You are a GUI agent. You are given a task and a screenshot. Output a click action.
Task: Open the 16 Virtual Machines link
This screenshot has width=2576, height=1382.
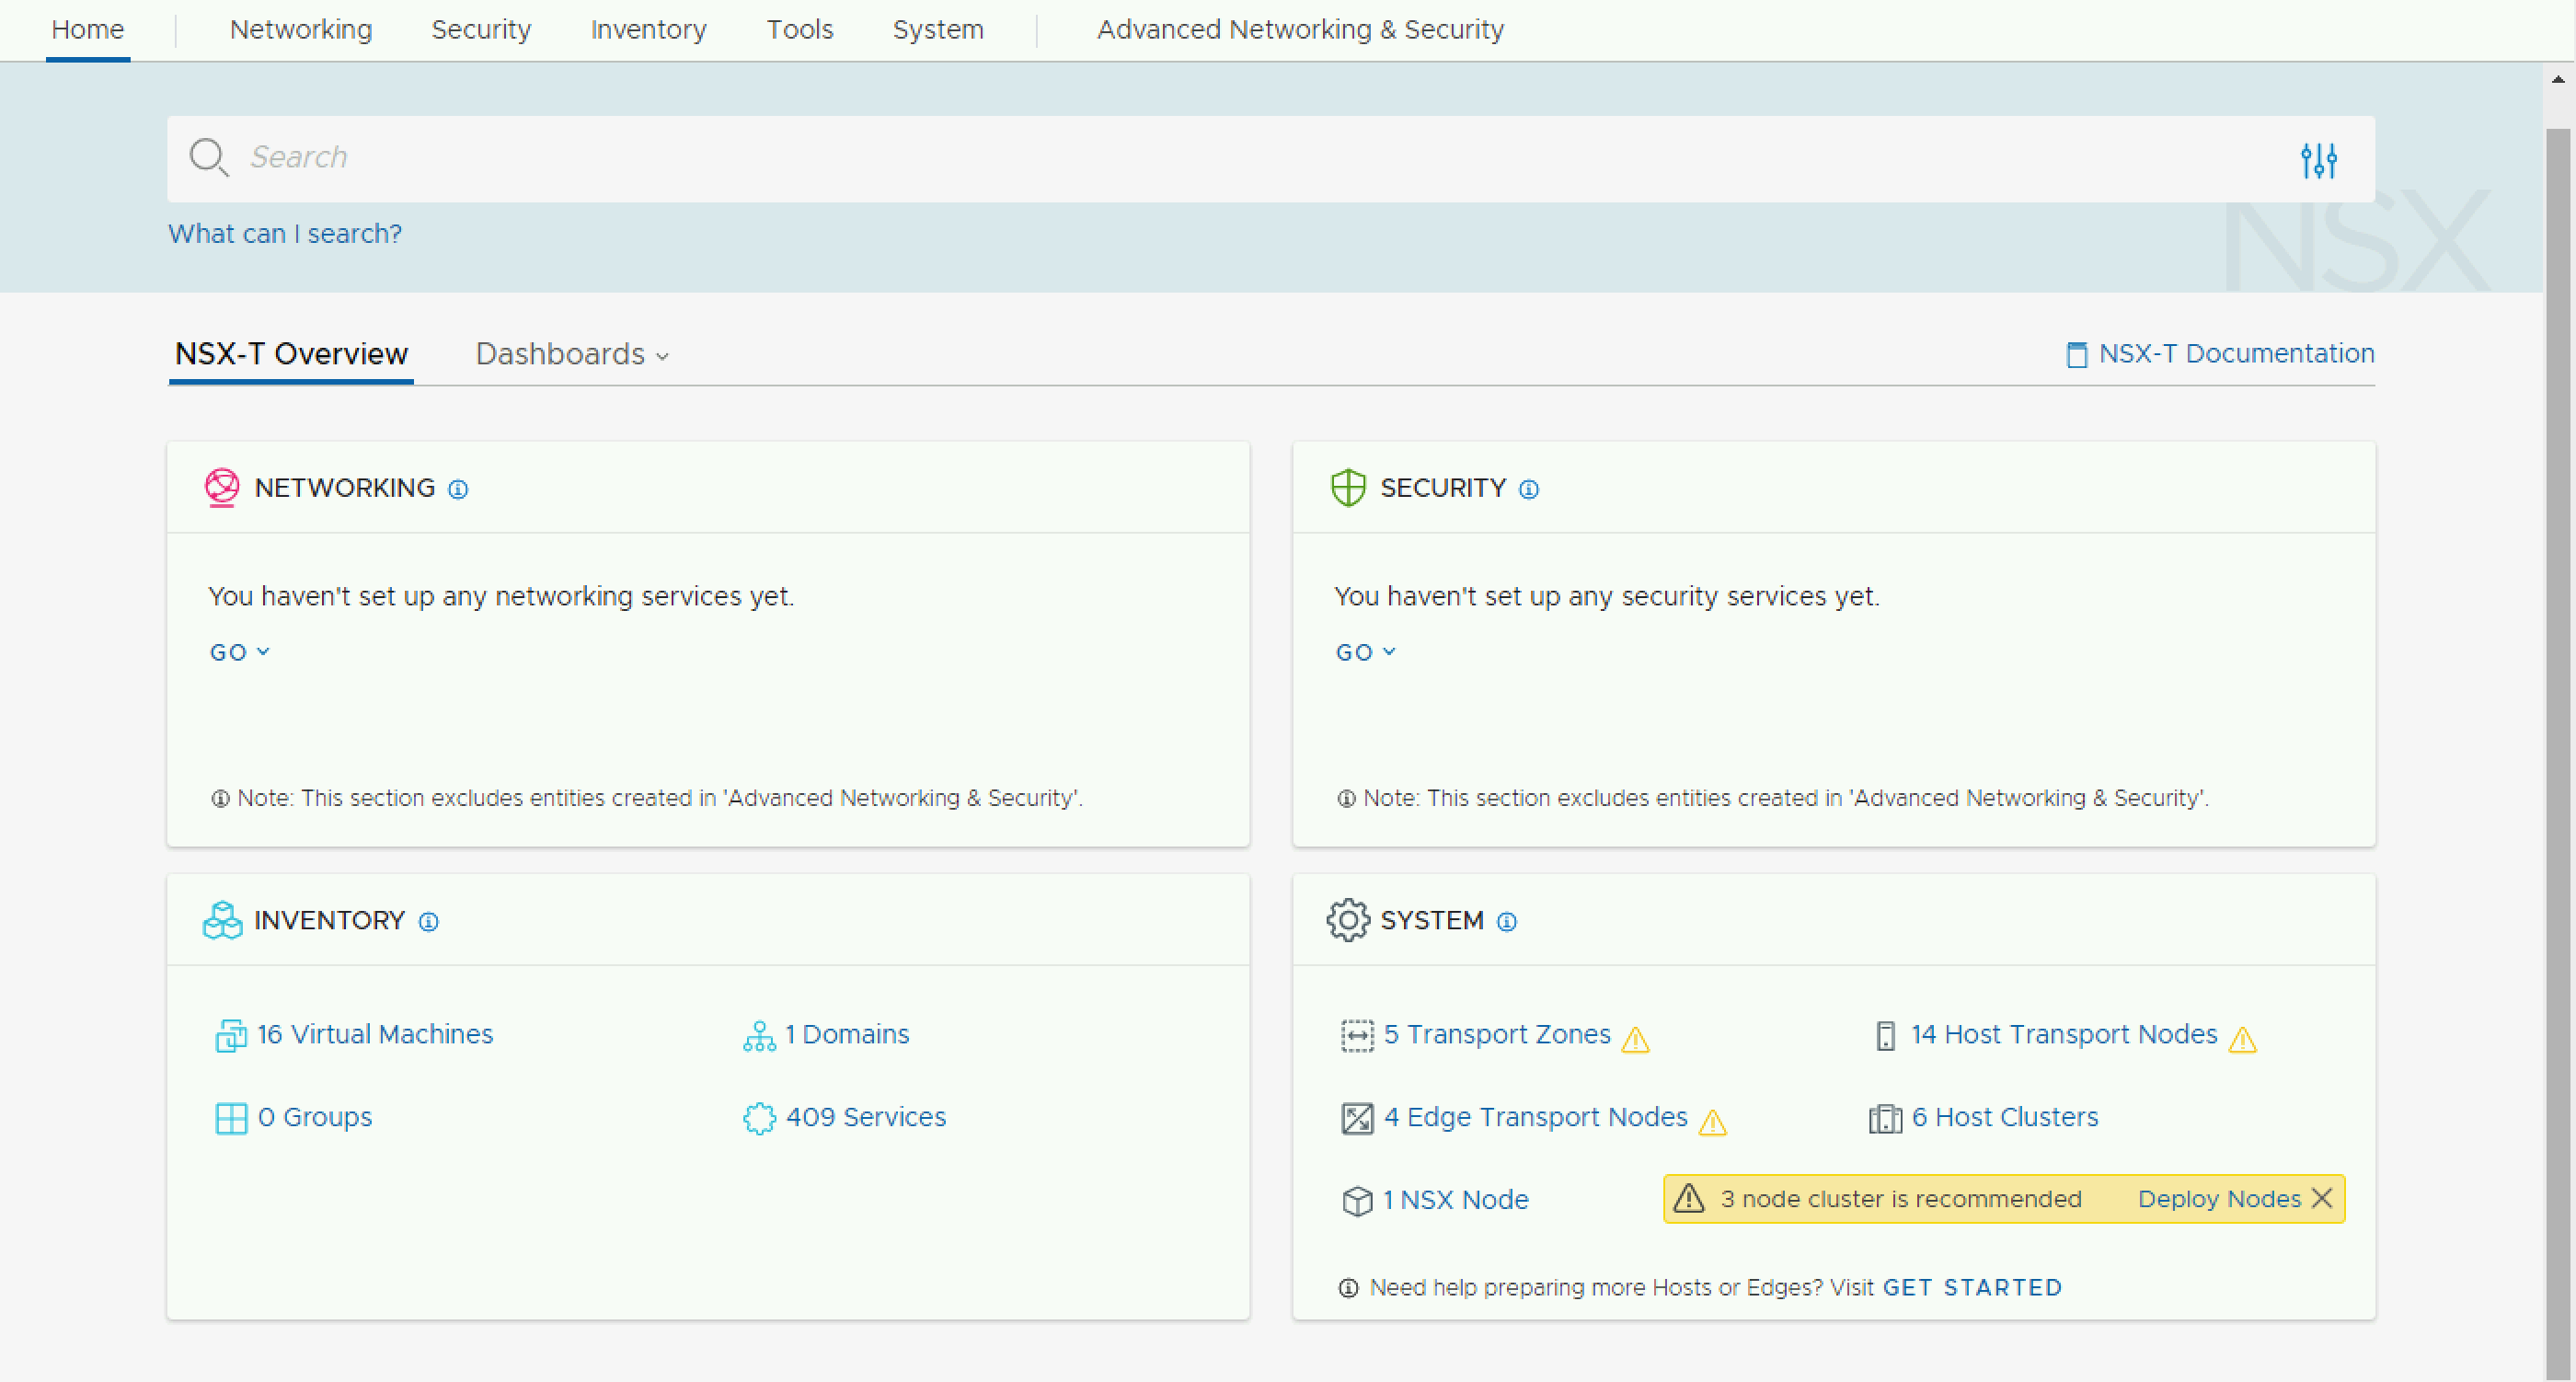374,1034
